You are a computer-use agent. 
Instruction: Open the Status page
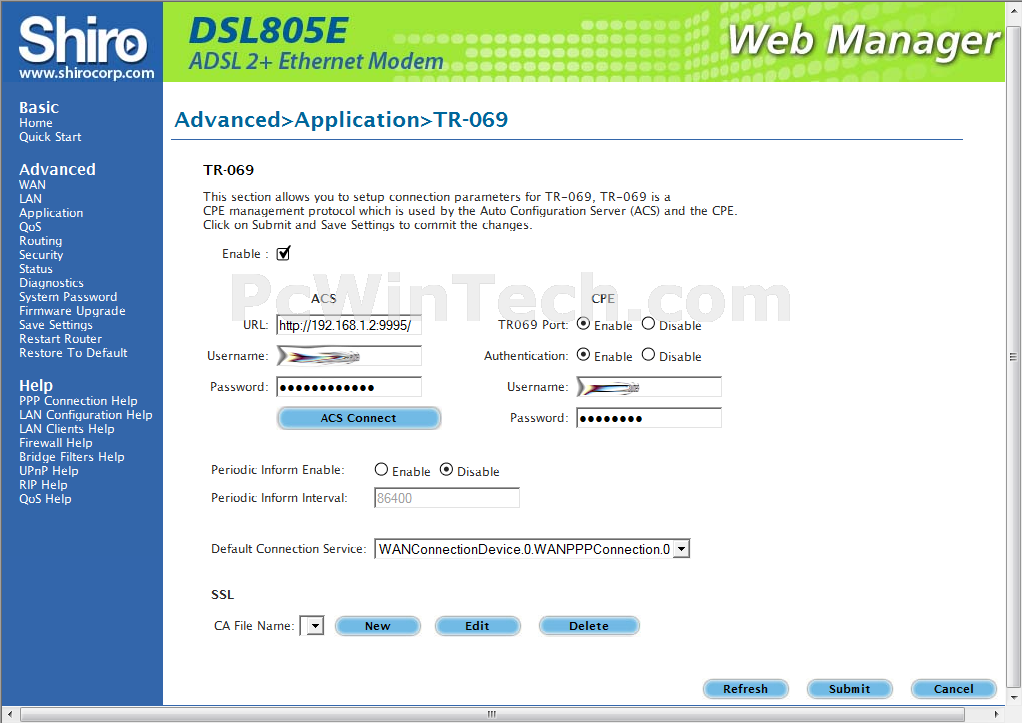click(x=36, y=269)
